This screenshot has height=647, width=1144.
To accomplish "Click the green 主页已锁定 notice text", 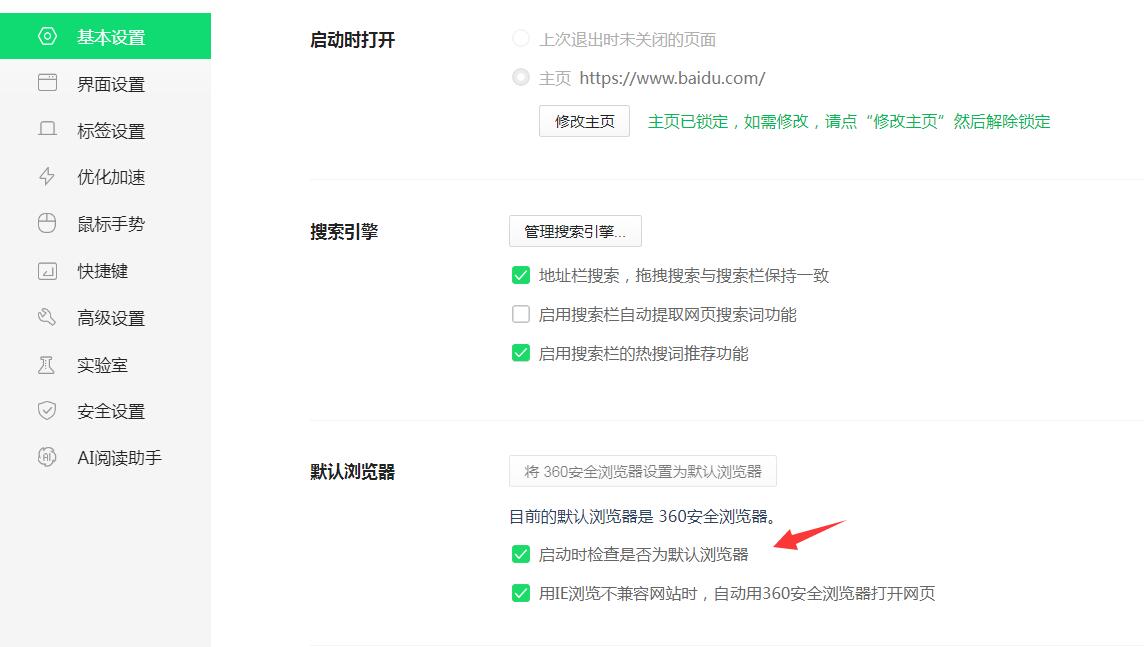I will [x=849, y=121].
